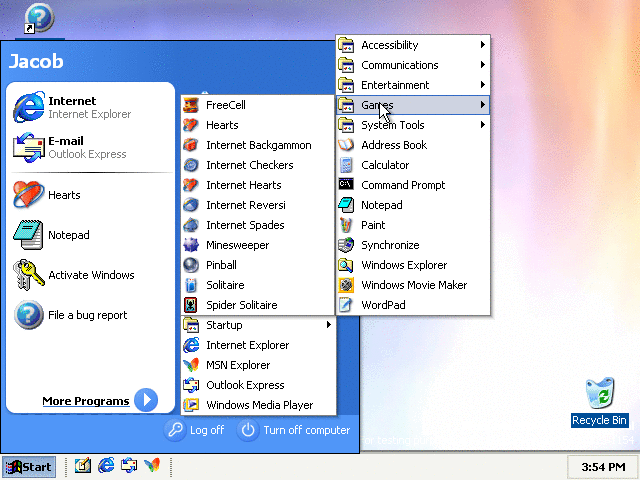Screen dimensions: 640x480
Task: Expand the Startup folder arrow
Action: [329, 324]
